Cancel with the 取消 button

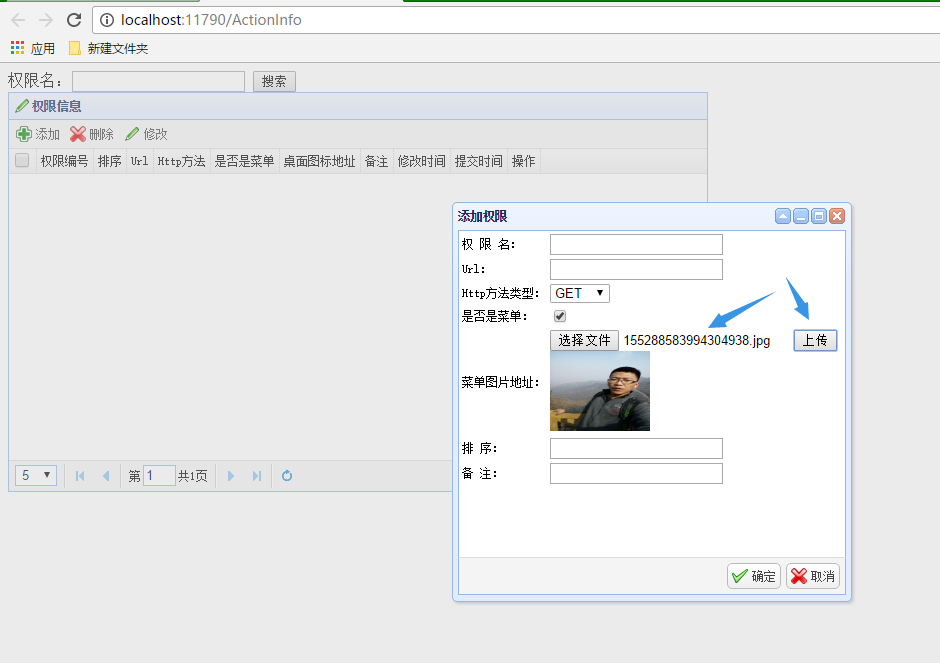point(813,576)
